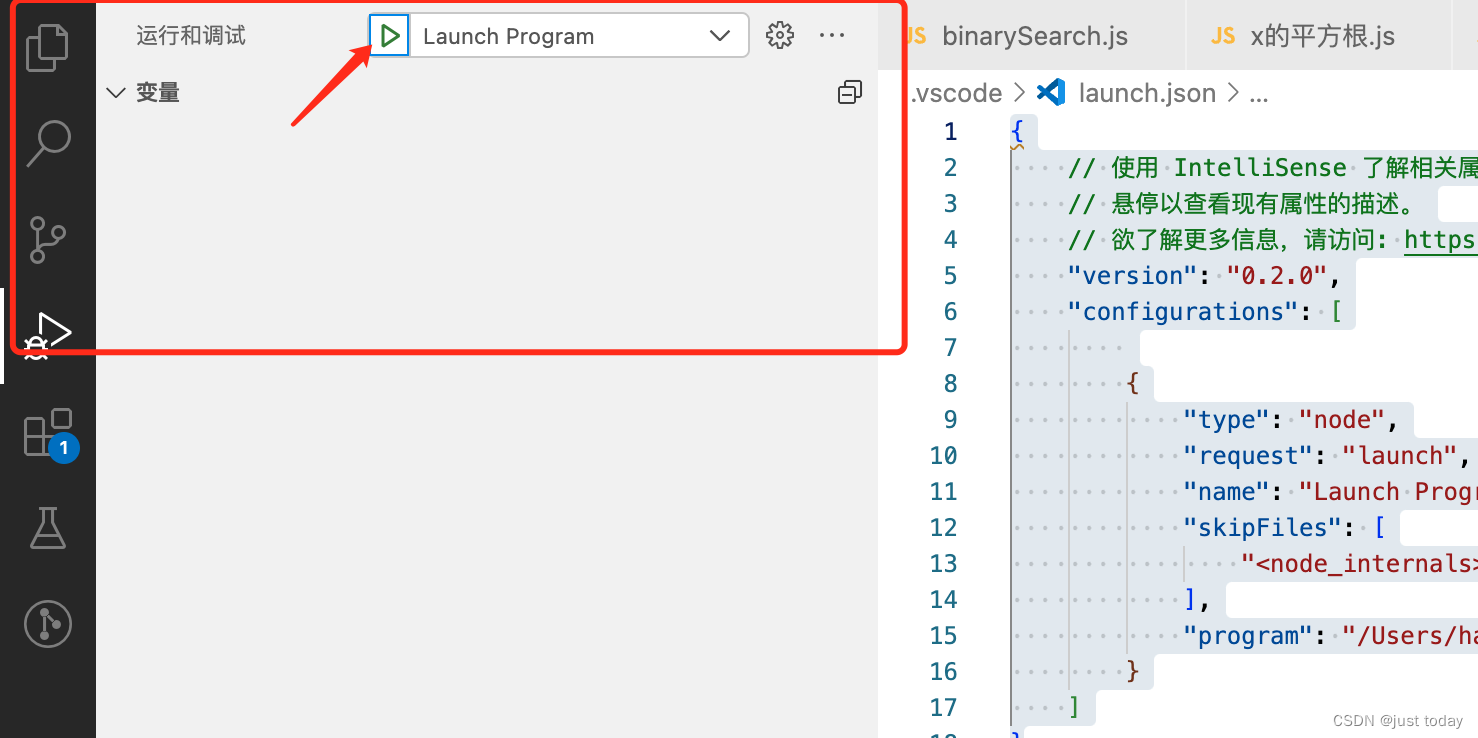Viewport: 1478px width, 738px height.
Task: Click the "<node_internals> string on line 13
Action: (1359, 564)
